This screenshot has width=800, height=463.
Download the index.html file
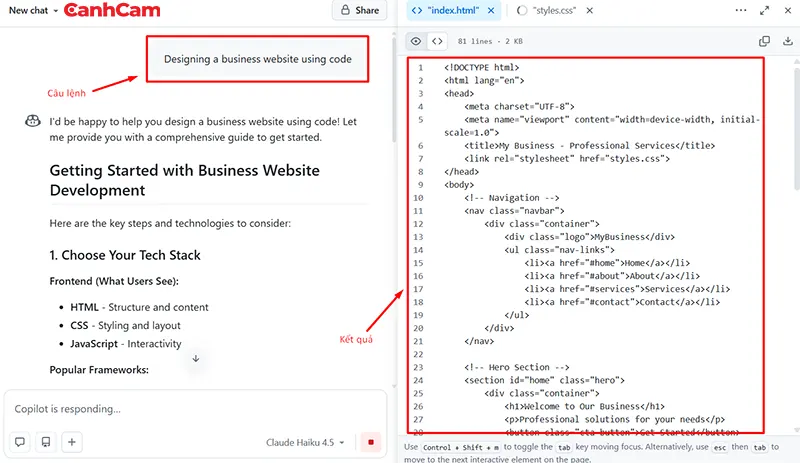click(788, 41)
